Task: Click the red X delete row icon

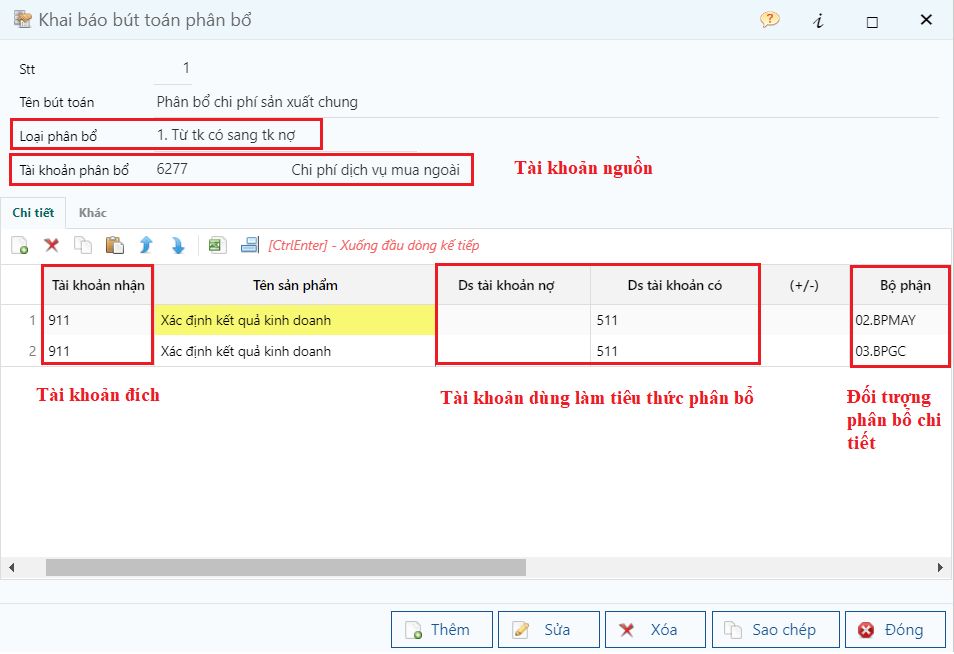Action: point(52,245)
